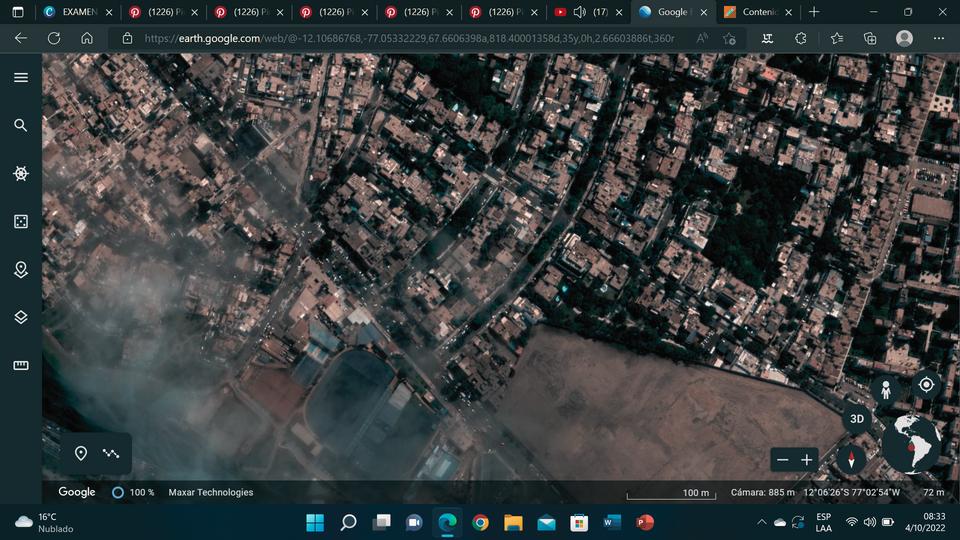Toggle the 3D view button
This screenshot has width=960, height=540.
click(857, 419)
